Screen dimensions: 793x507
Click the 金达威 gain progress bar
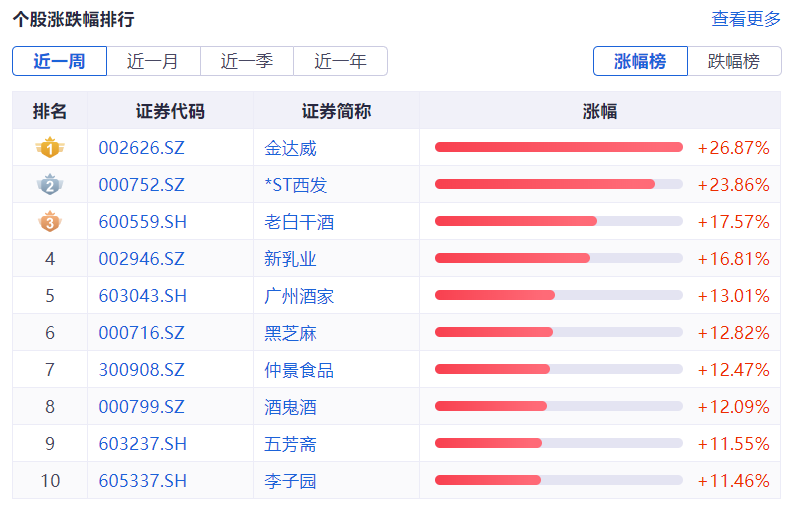tap(558, 148)
